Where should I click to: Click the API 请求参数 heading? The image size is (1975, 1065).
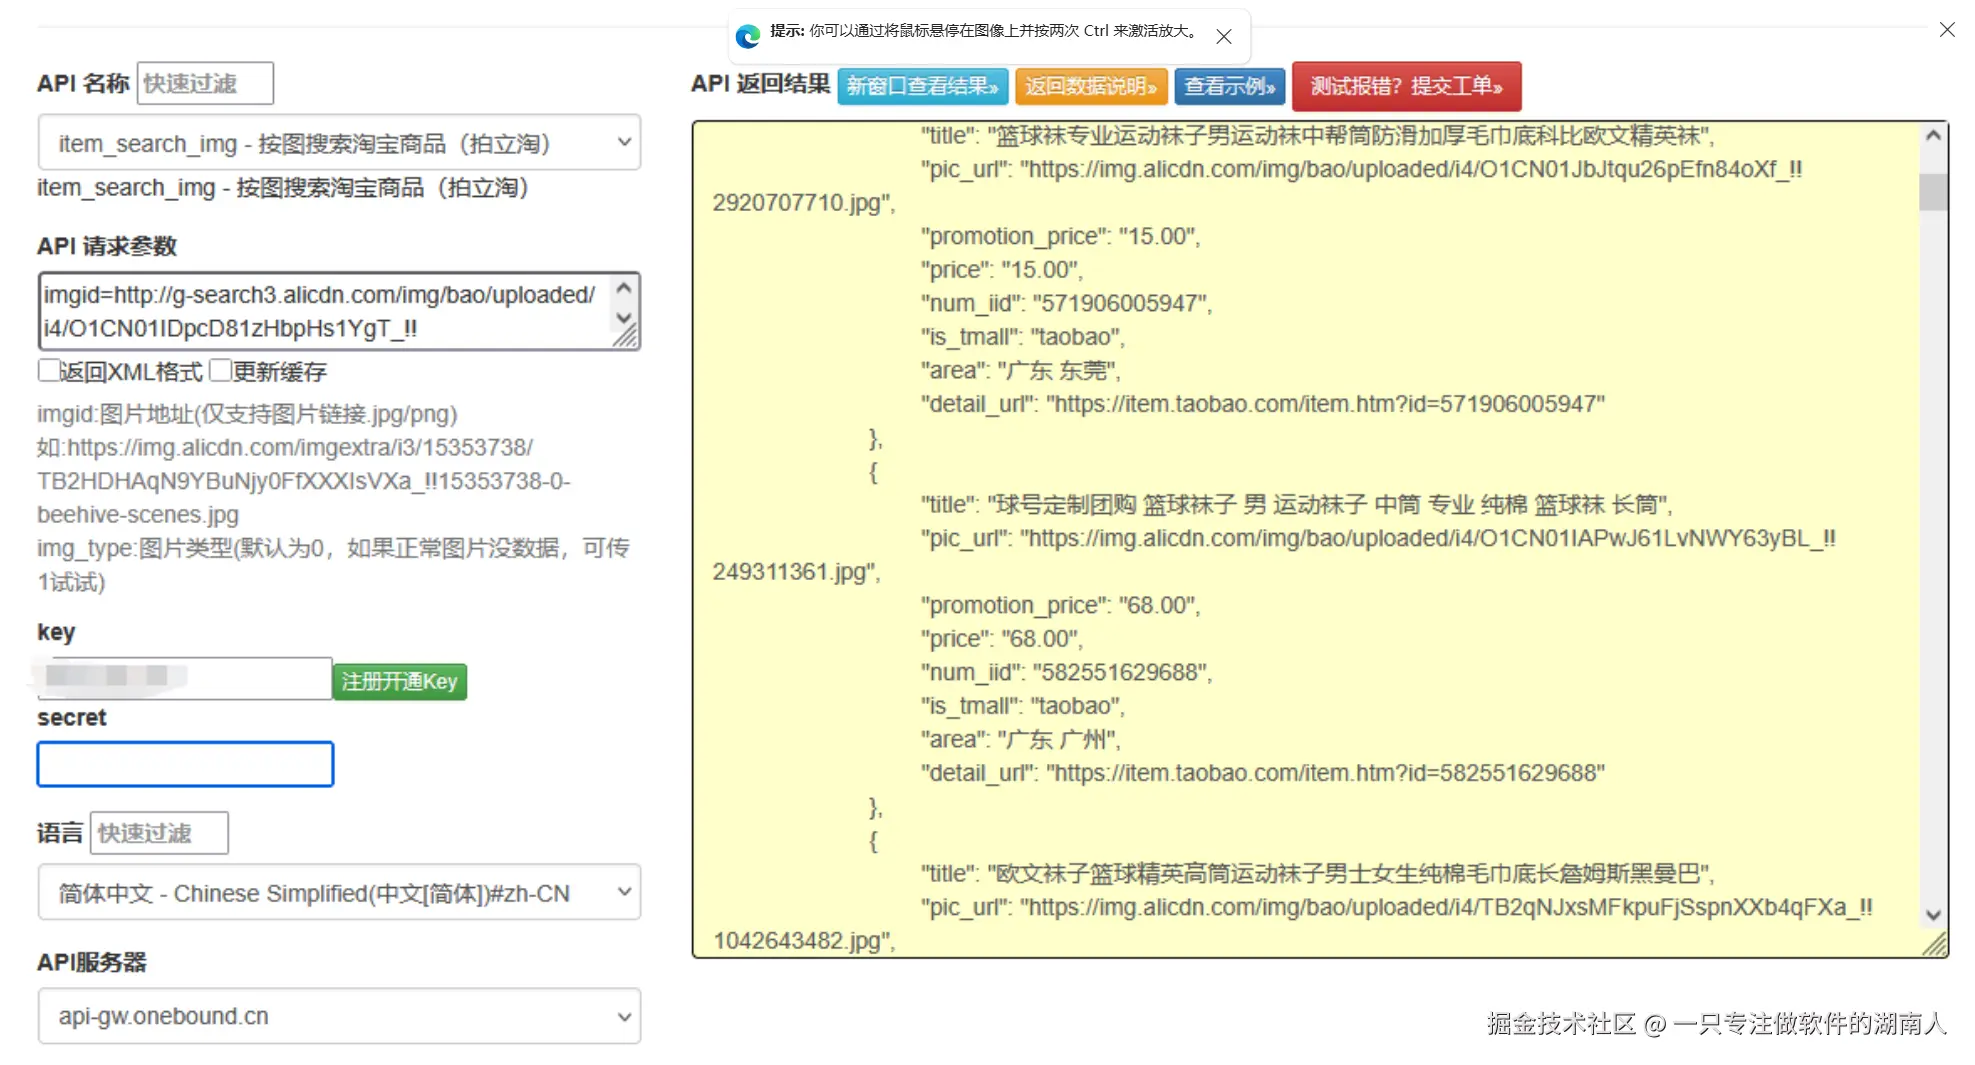107,246
